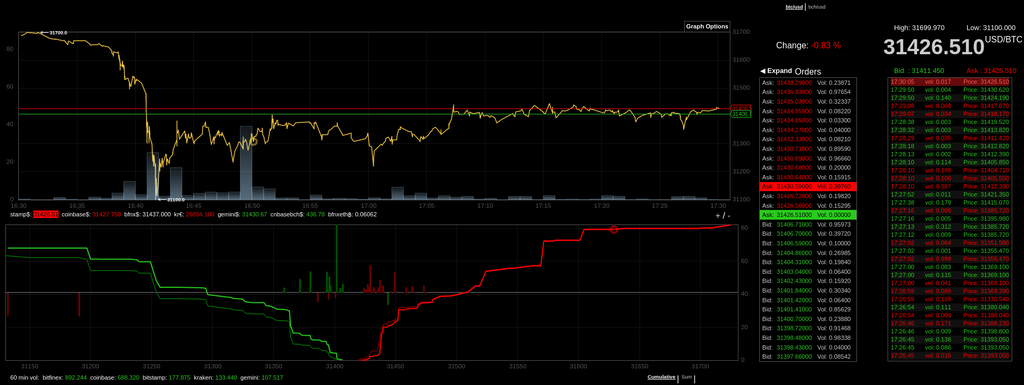Click the Bid 31402.43000 order row

point(808,281)
